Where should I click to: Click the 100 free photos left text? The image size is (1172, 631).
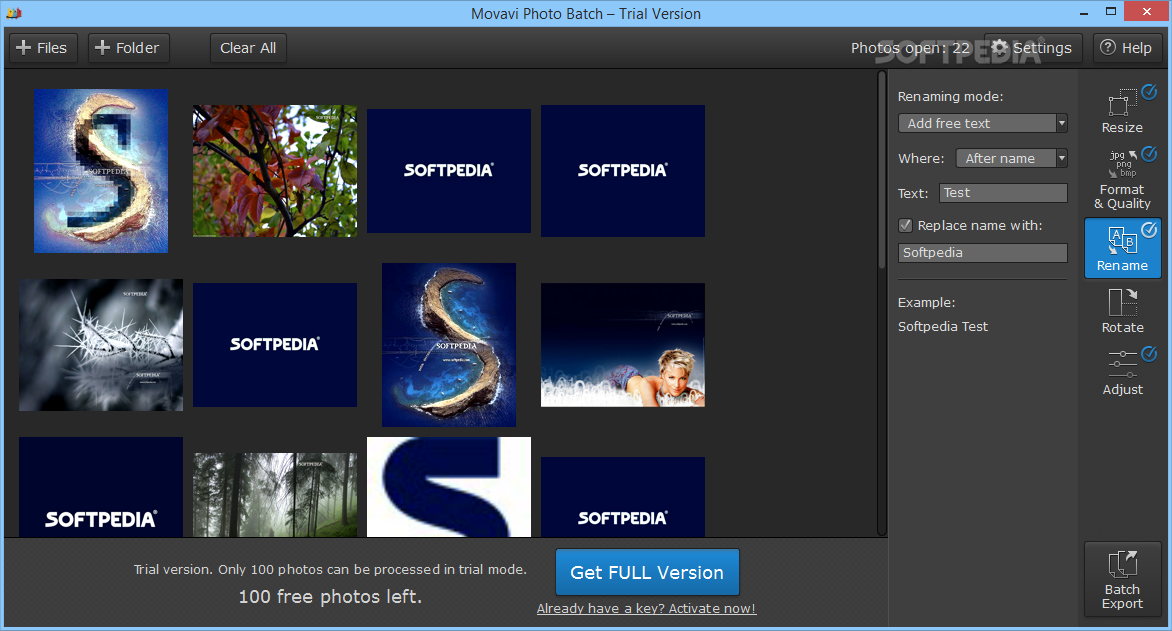[x=330, y=597]
